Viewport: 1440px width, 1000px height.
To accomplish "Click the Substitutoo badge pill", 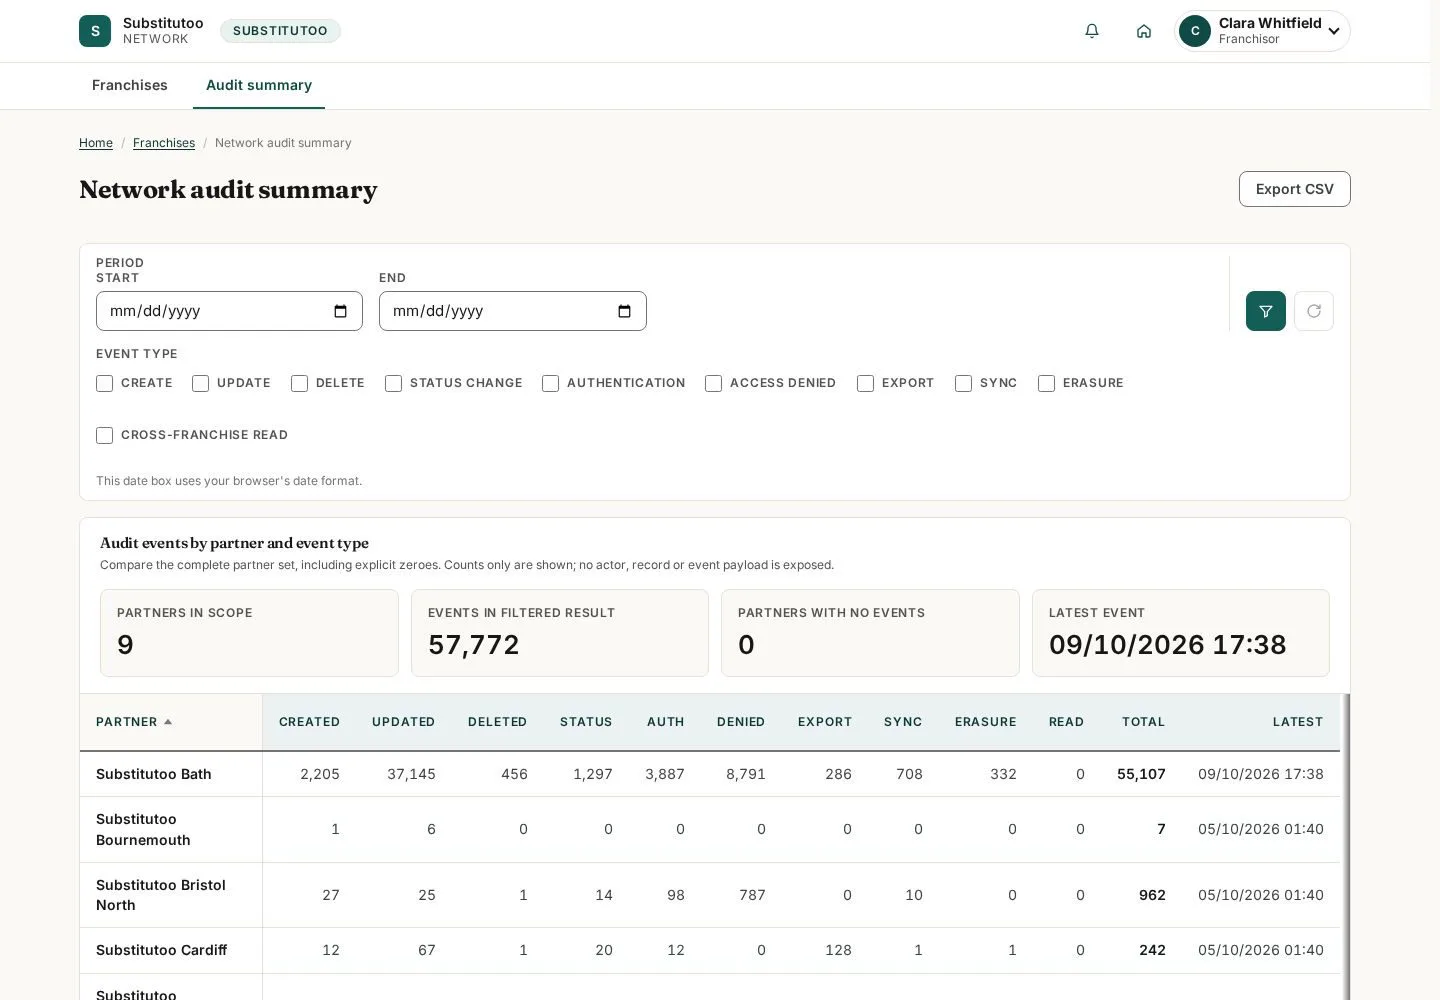I will (280, 31).
